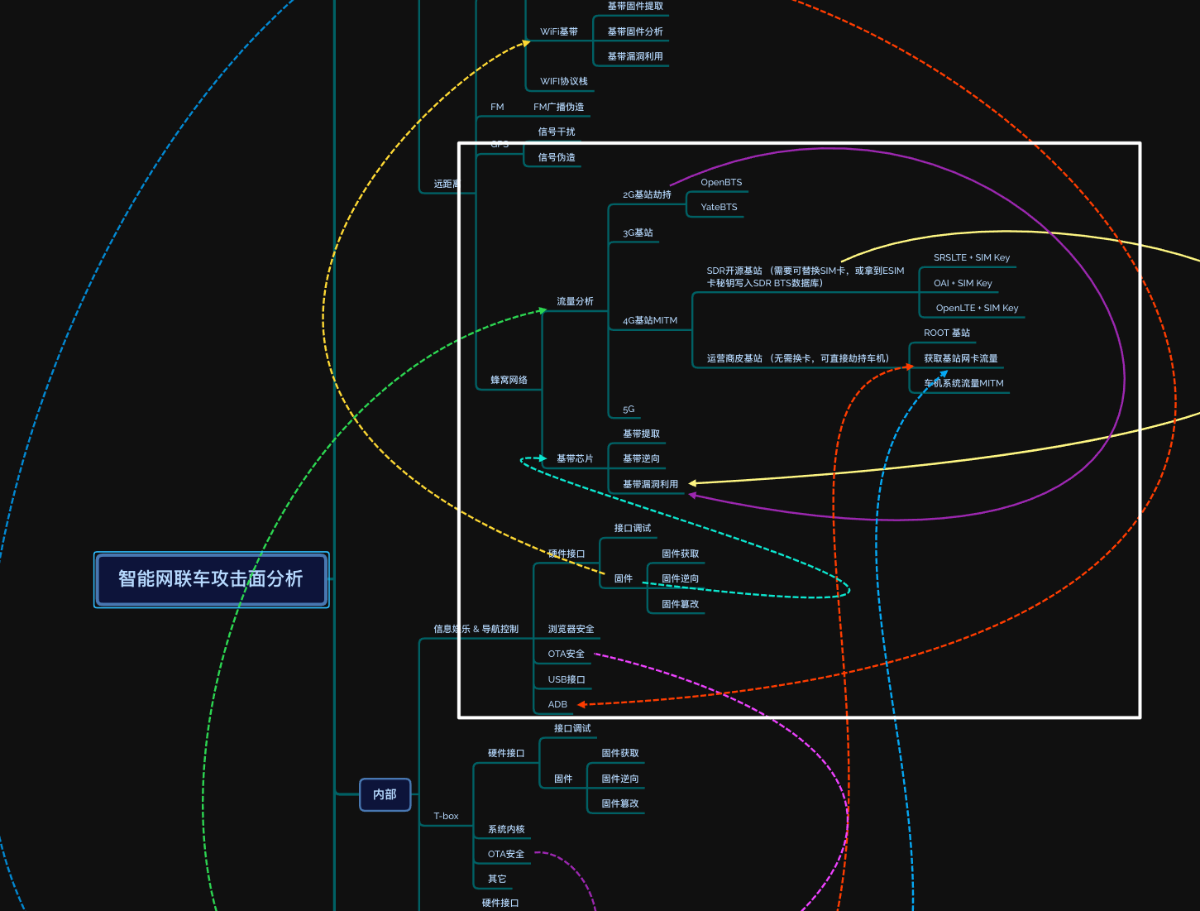This screenshot has height=911, width=1200.
Task: Click the YateBTS leaf node
Action: 719,207
